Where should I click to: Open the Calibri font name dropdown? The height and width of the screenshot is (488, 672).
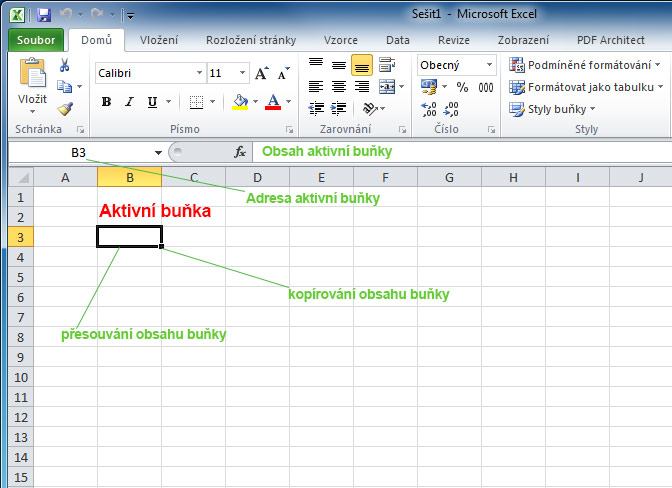point(198,73)
